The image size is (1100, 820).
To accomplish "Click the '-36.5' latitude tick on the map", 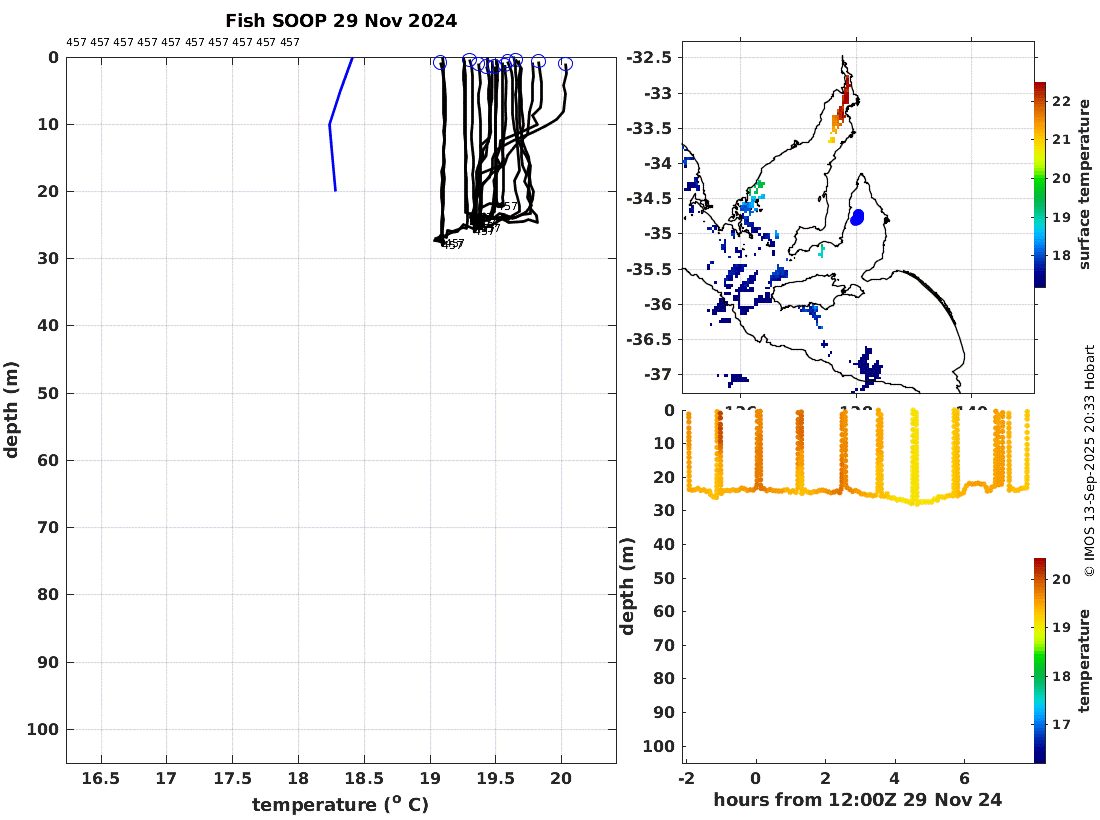I will (649, 340).
